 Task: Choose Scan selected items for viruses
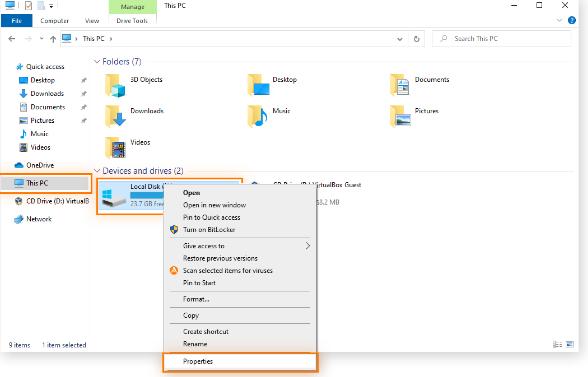(x=228, y=270)
